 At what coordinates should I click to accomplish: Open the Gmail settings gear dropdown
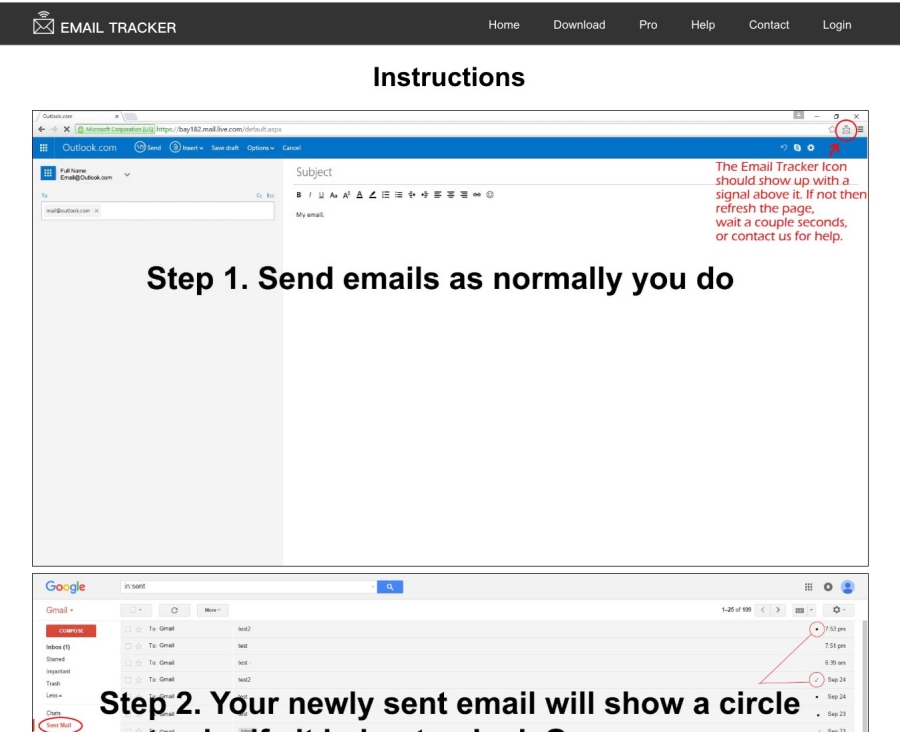tap(839, 610)
